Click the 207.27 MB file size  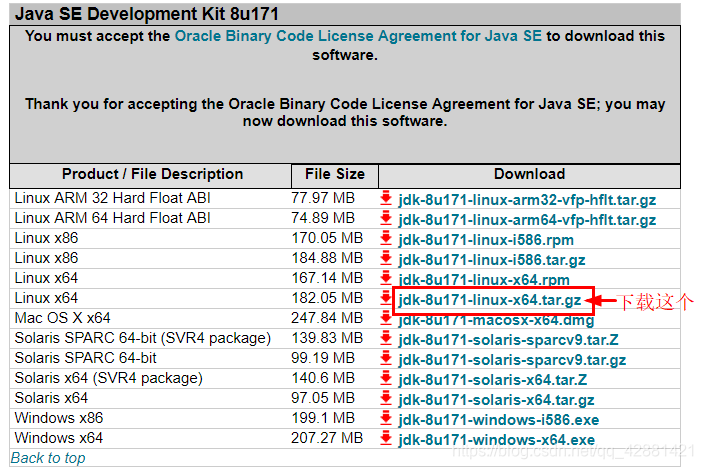click(327, 438)
